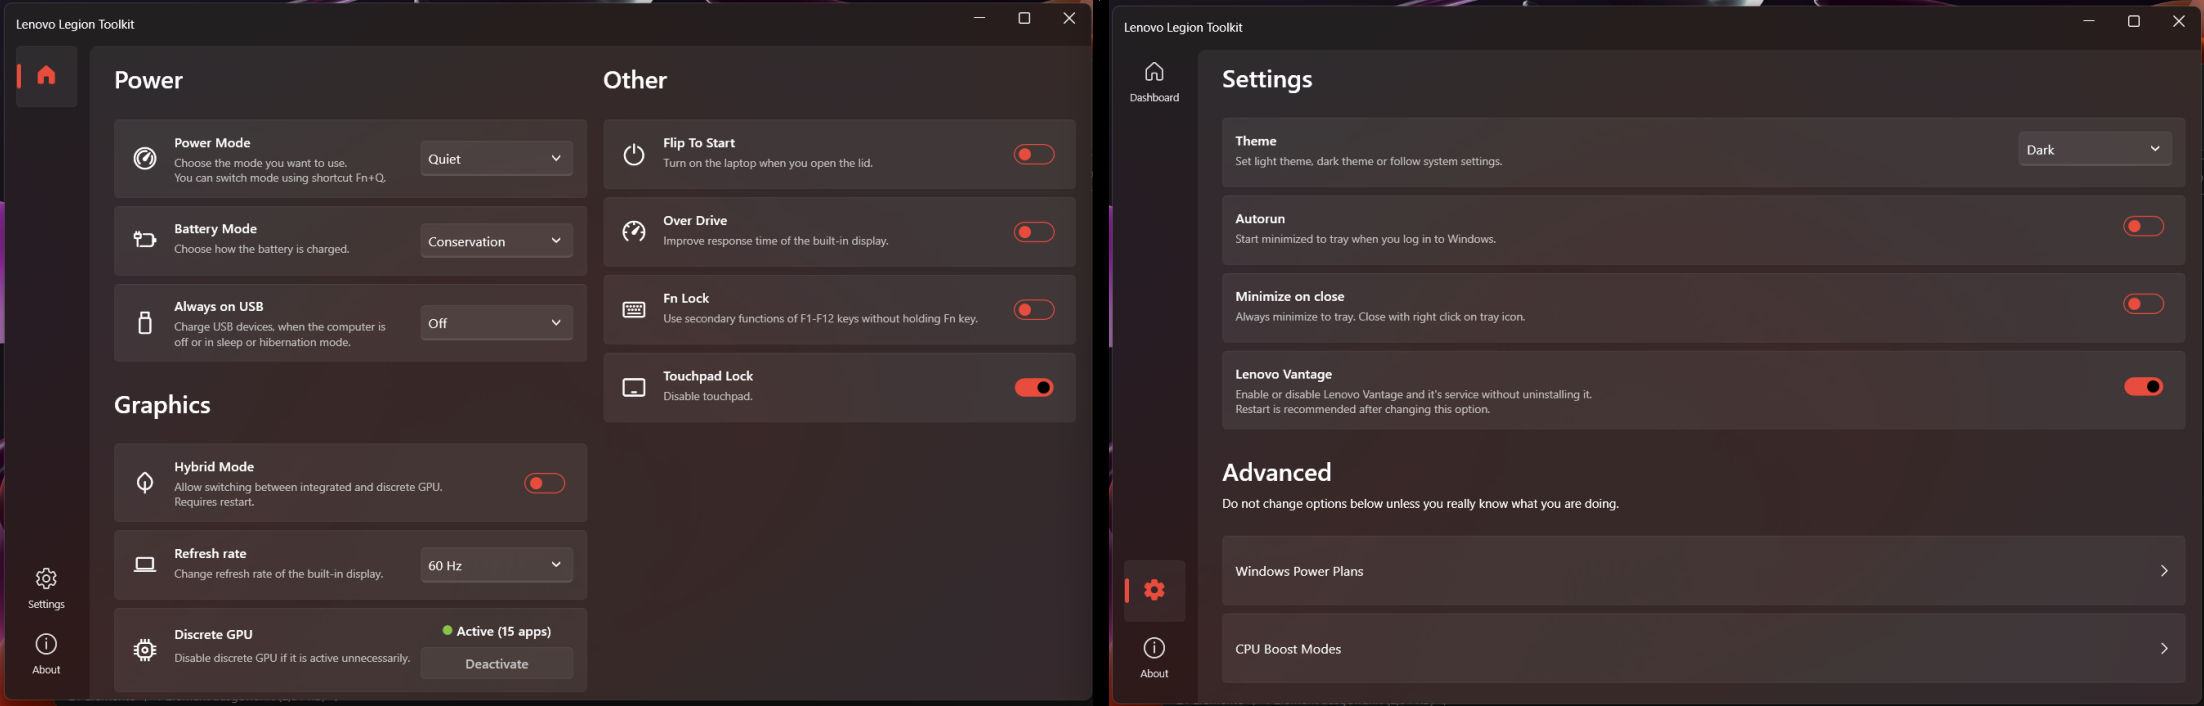The width and height of the screenshot is (2204, 706).
Task: Click 'Do not change options below' warning text
Action: [x=1420, y=504]
